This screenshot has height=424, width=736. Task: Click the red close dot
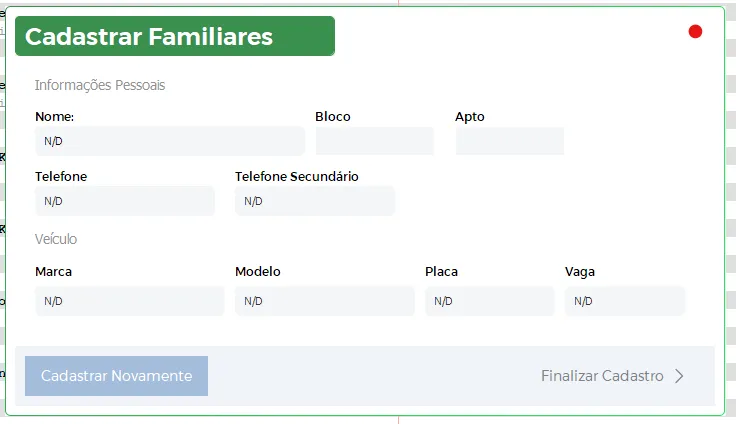click(x=695, y=32)
